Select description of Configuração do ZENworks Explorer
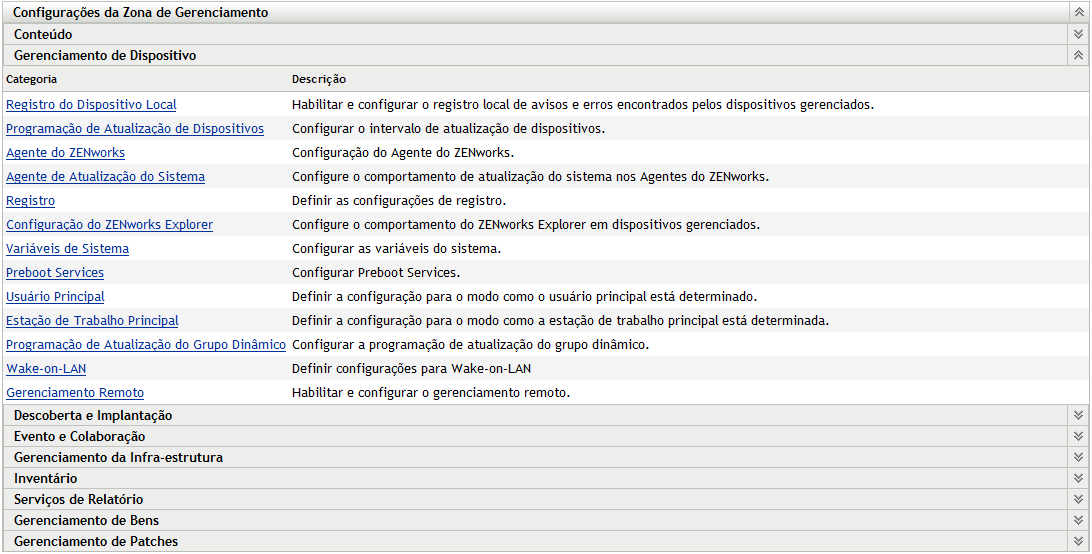1092x554 pixels. tap(526, 225)
